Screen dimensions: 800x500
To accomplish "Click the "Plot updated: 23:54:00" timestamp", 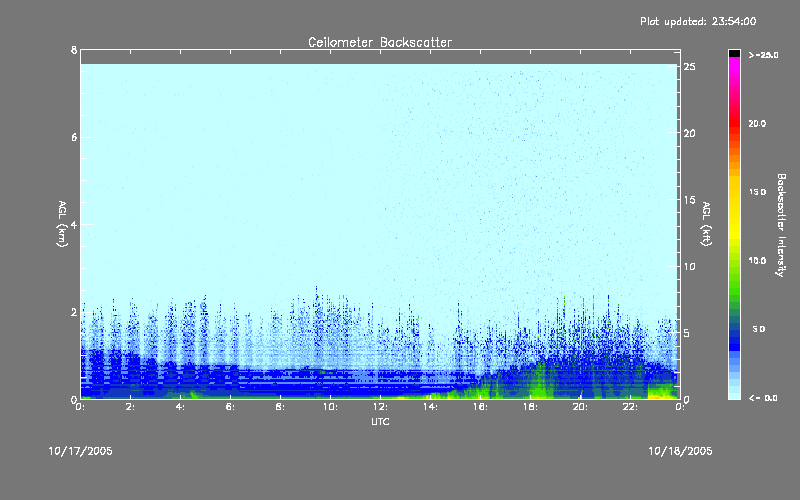I will [698, 21].
